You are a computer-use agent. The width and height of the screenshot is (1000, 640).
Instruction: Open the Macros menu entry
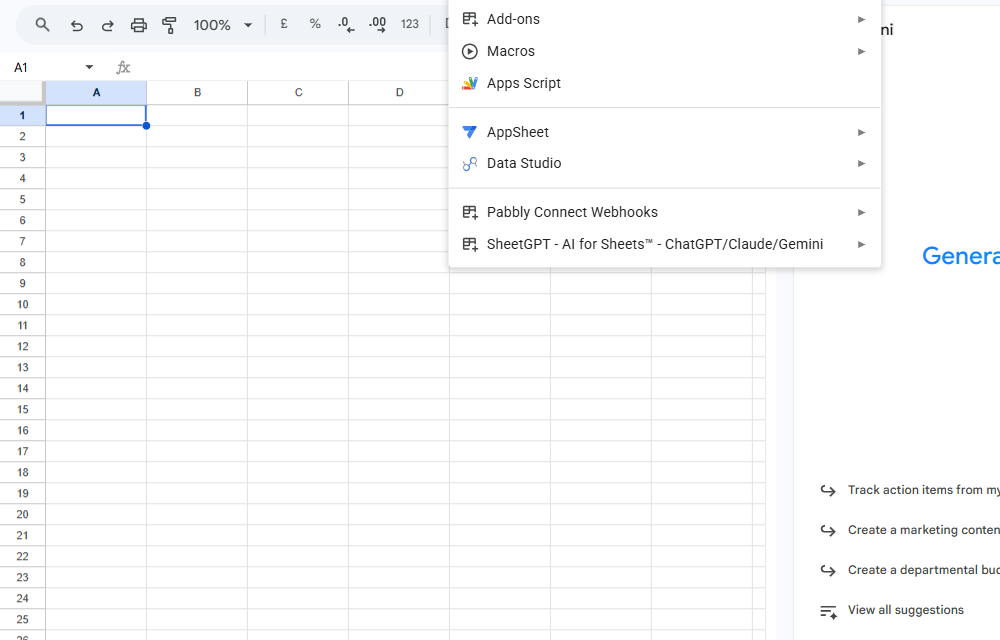coord(665,51)
